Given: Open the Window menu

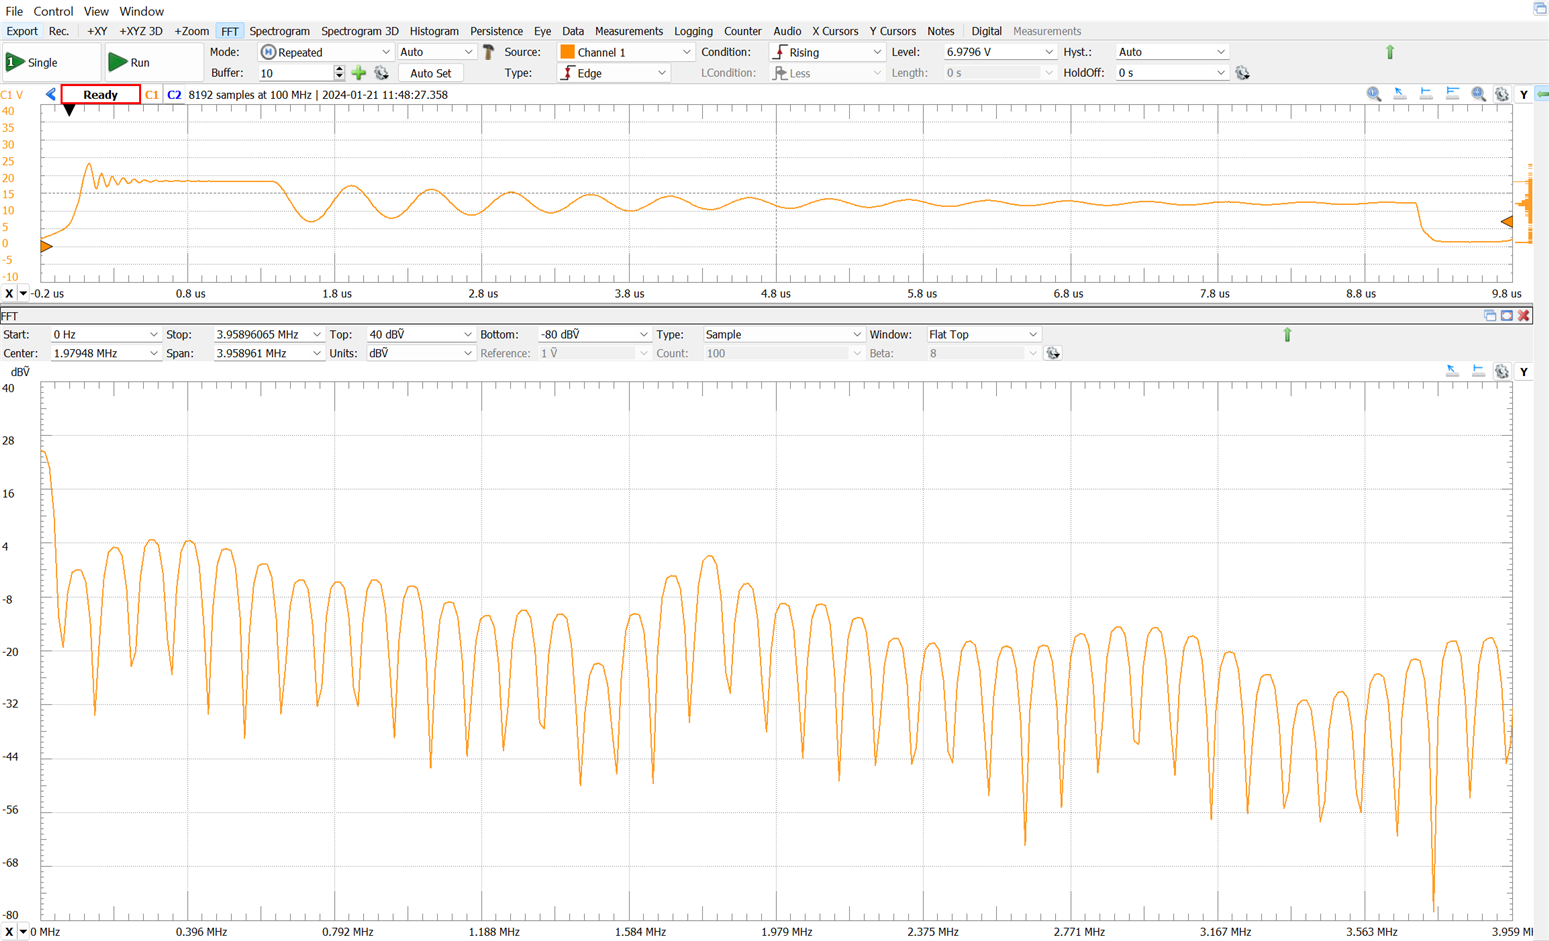Looking at the screenshot, I should coord(142,11).
